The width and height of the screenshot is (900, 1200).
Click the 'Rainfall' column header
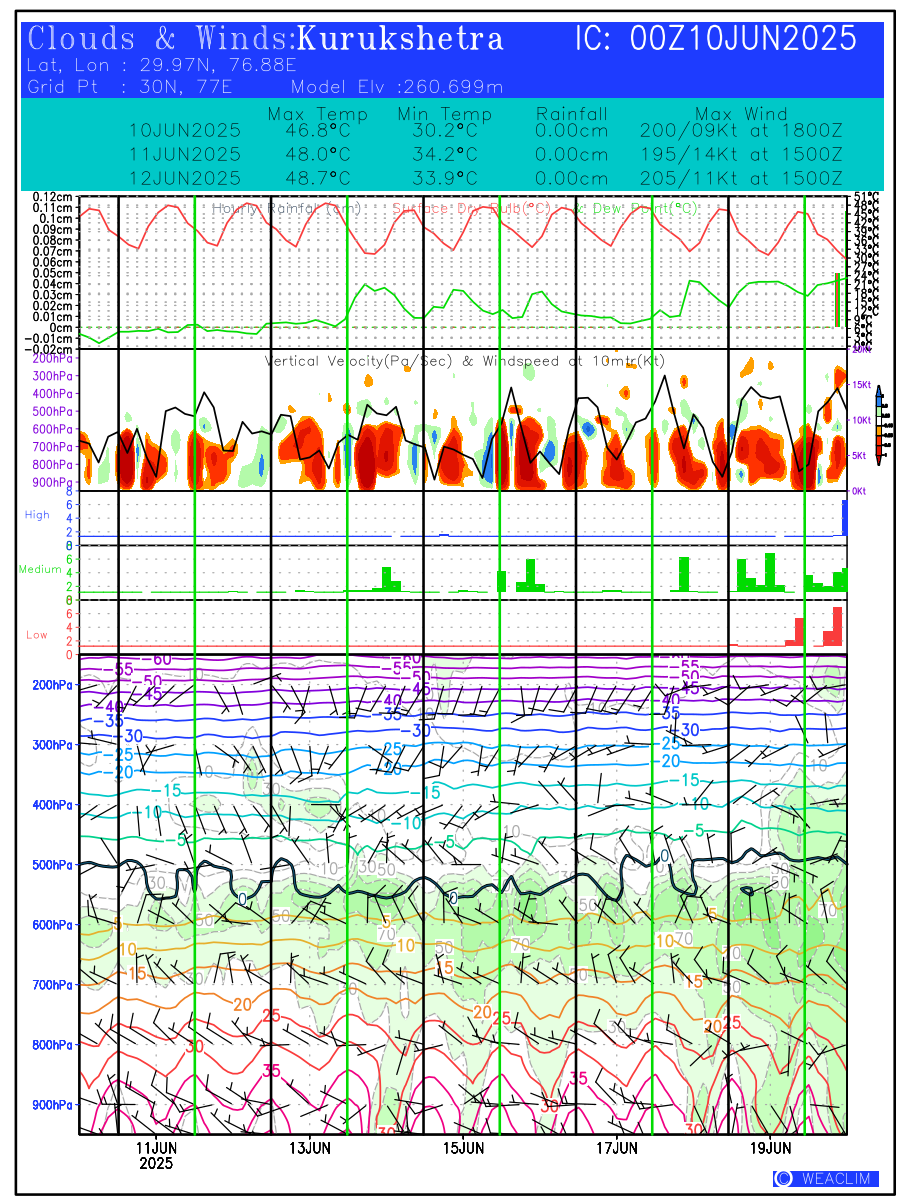tap(572, 114)
